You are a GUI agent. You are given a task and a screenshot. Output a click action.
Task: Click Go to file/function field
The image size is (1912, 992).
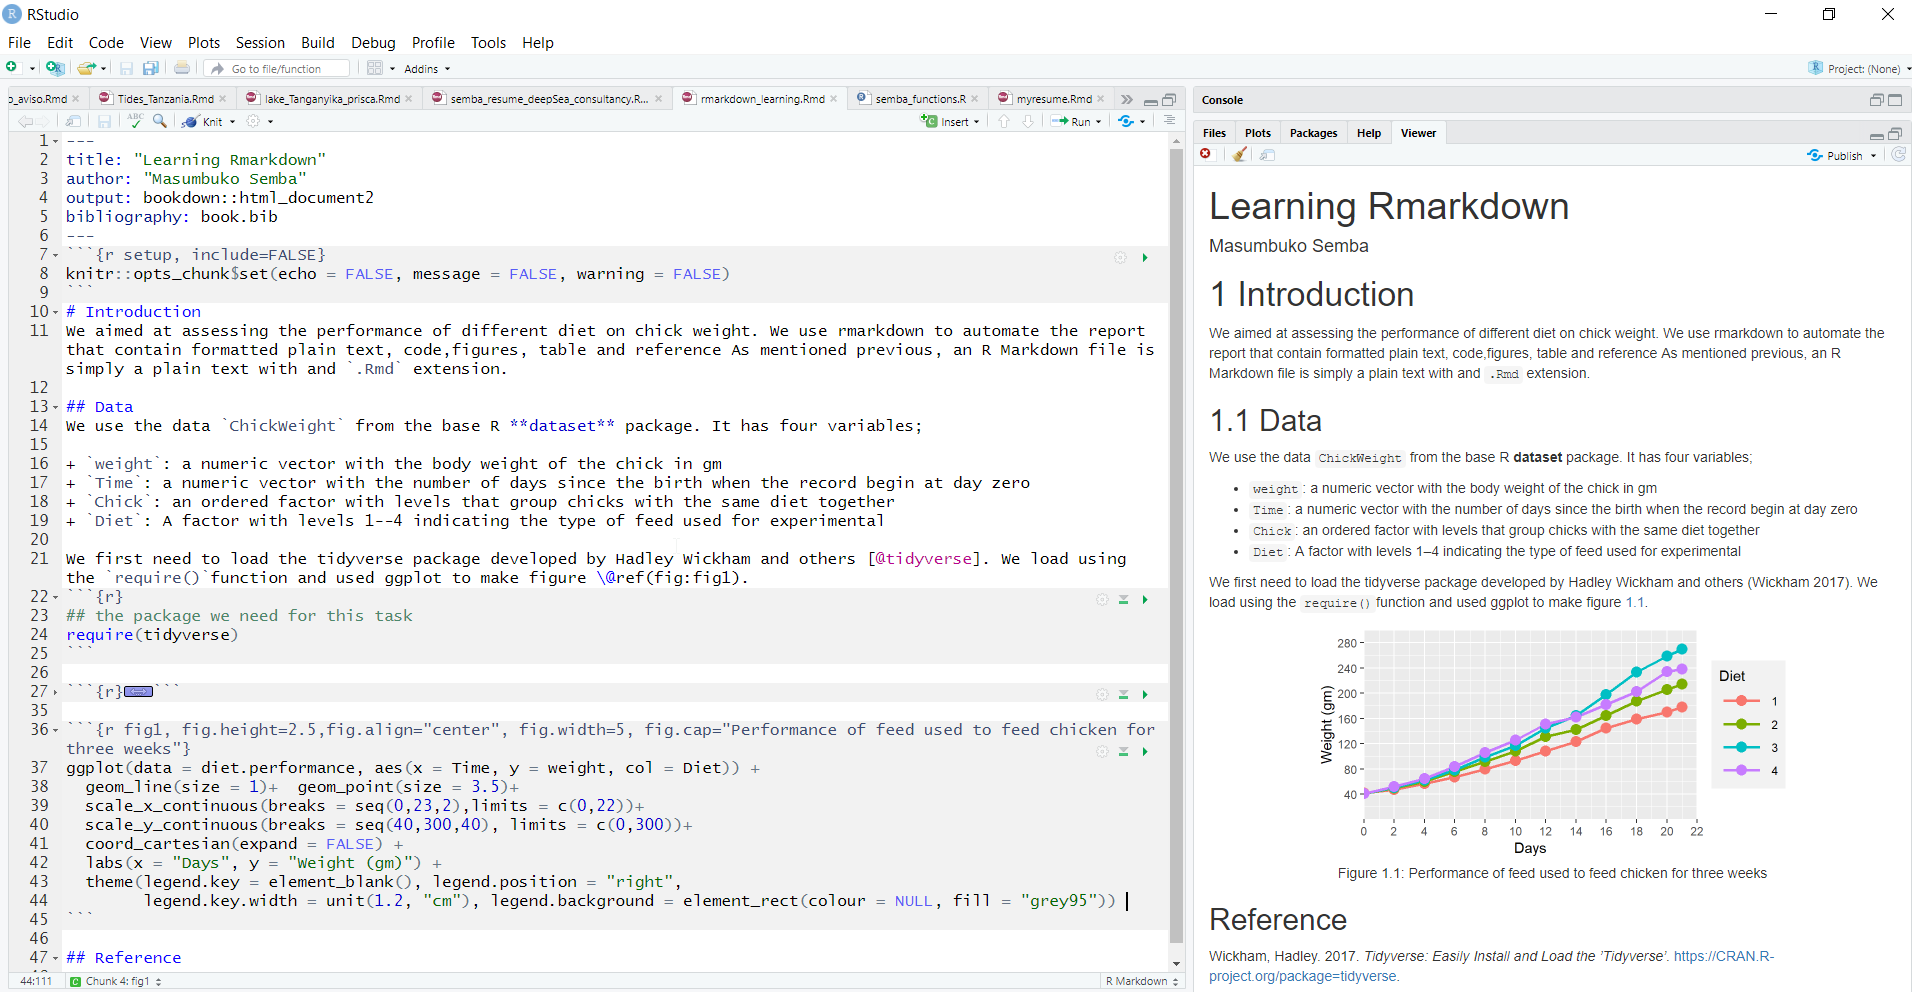click(277, 68)
